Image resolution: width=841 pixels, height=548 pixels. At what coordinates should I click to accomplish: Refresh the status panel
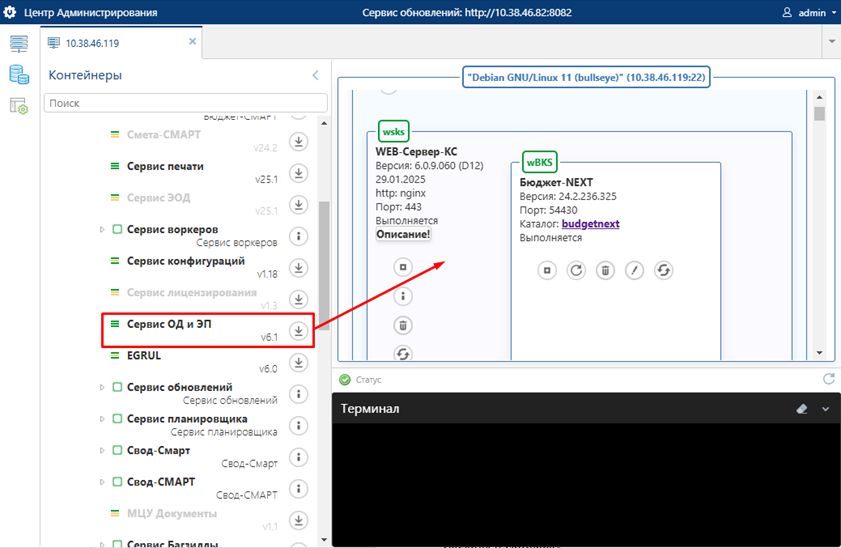tap(829, 379)
